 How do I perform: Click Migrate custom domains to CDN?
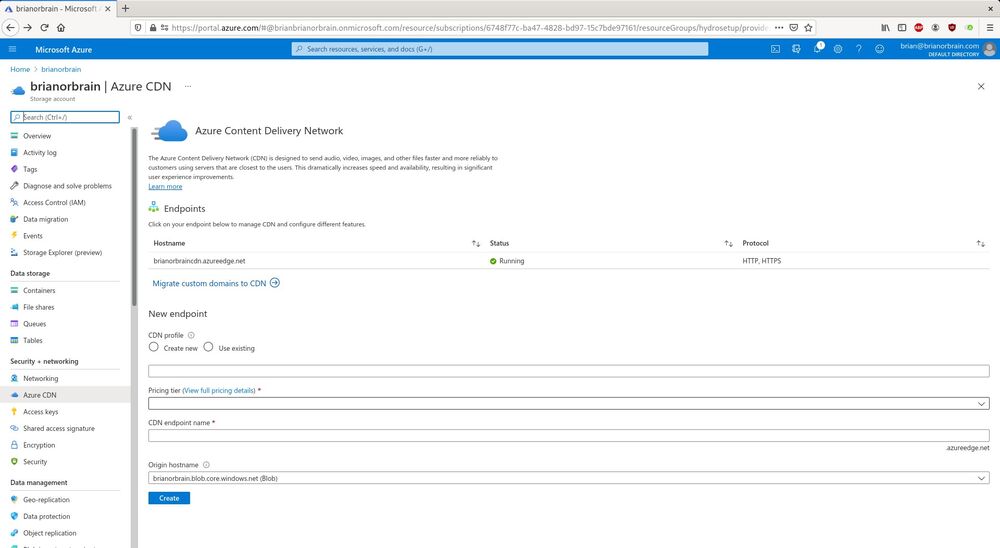click(216, 283)
